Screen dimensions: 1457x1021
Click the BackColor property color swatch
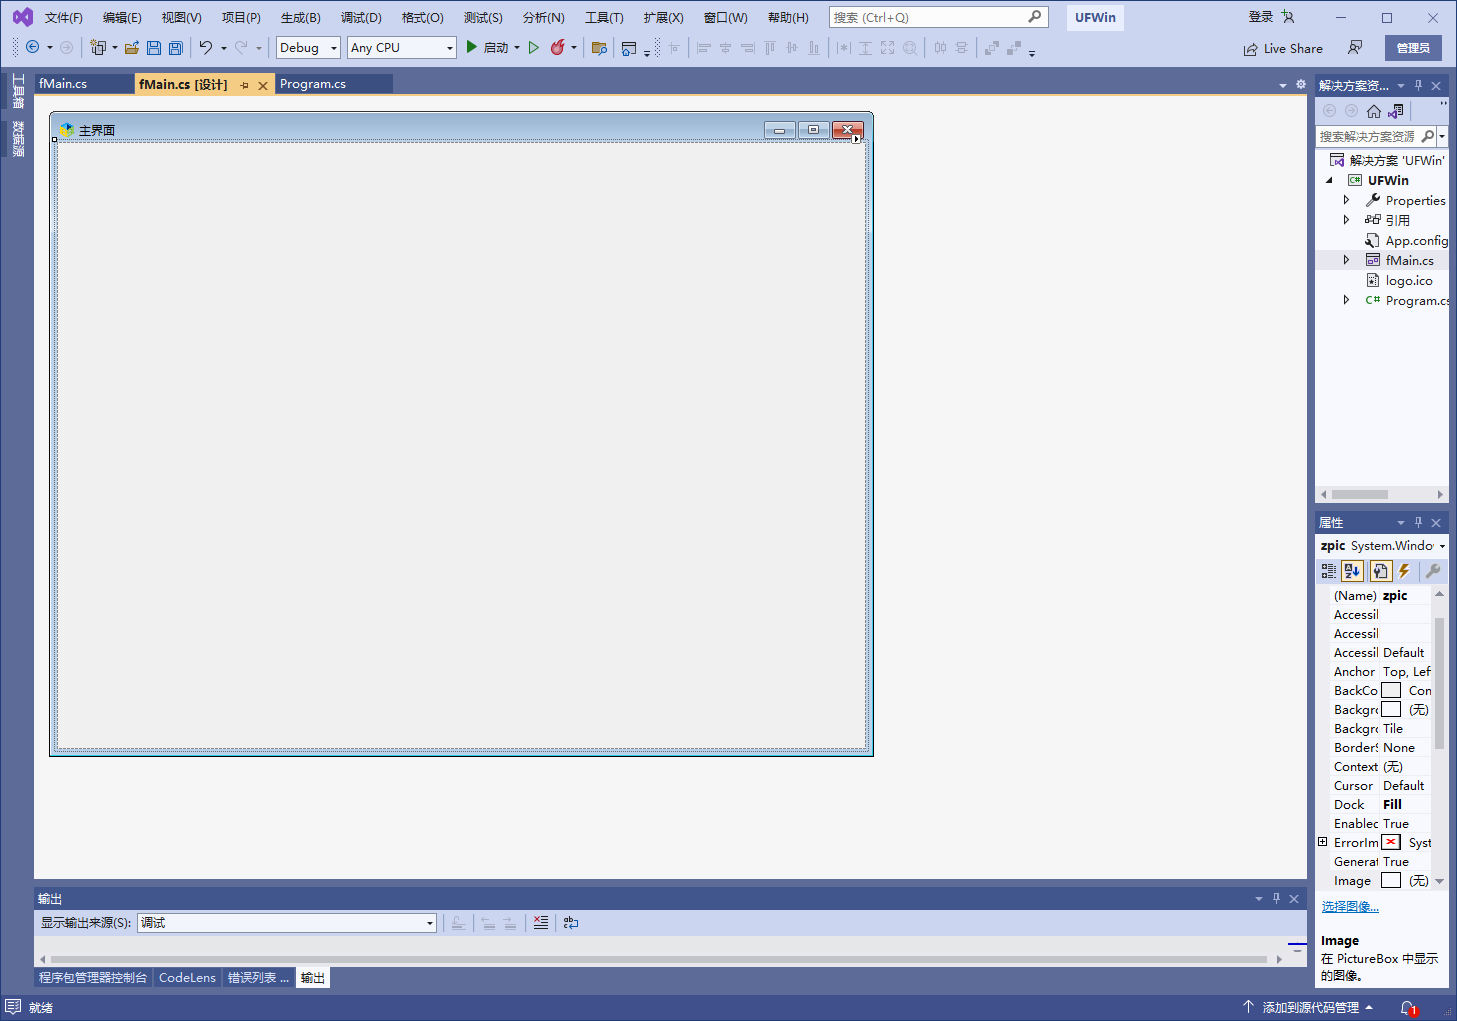point(1391,690)
